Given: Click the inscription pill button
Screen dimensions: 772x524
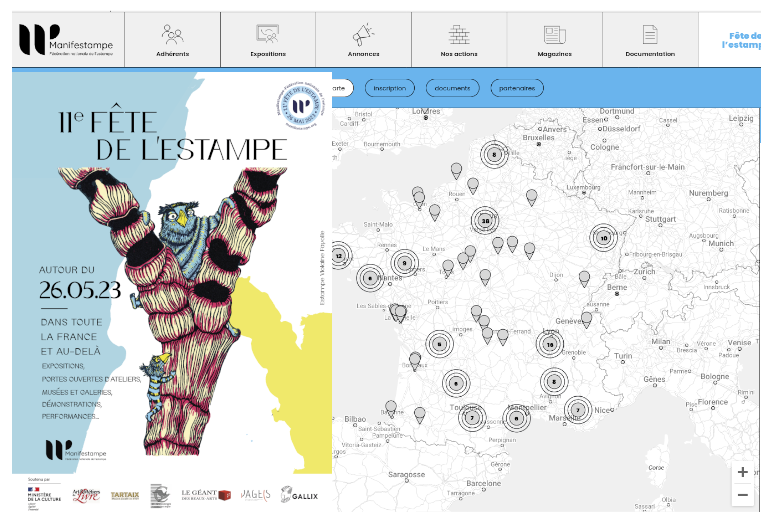Looking at the screenshot, I should coord(389,88).
